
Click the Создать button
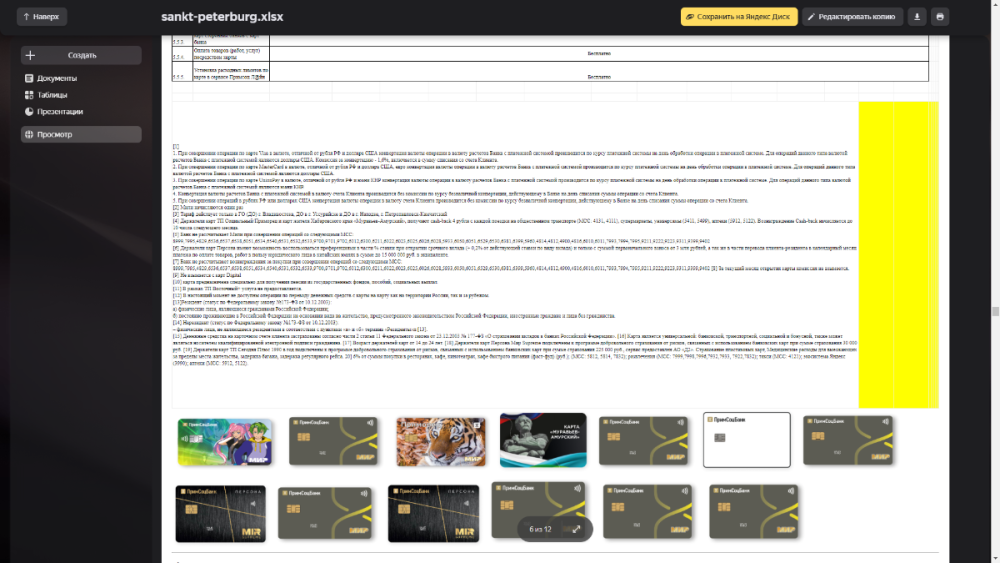[81, 55]
